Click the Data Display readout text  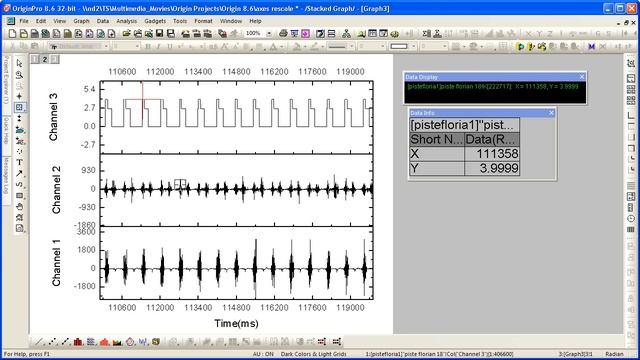[493, 87]
